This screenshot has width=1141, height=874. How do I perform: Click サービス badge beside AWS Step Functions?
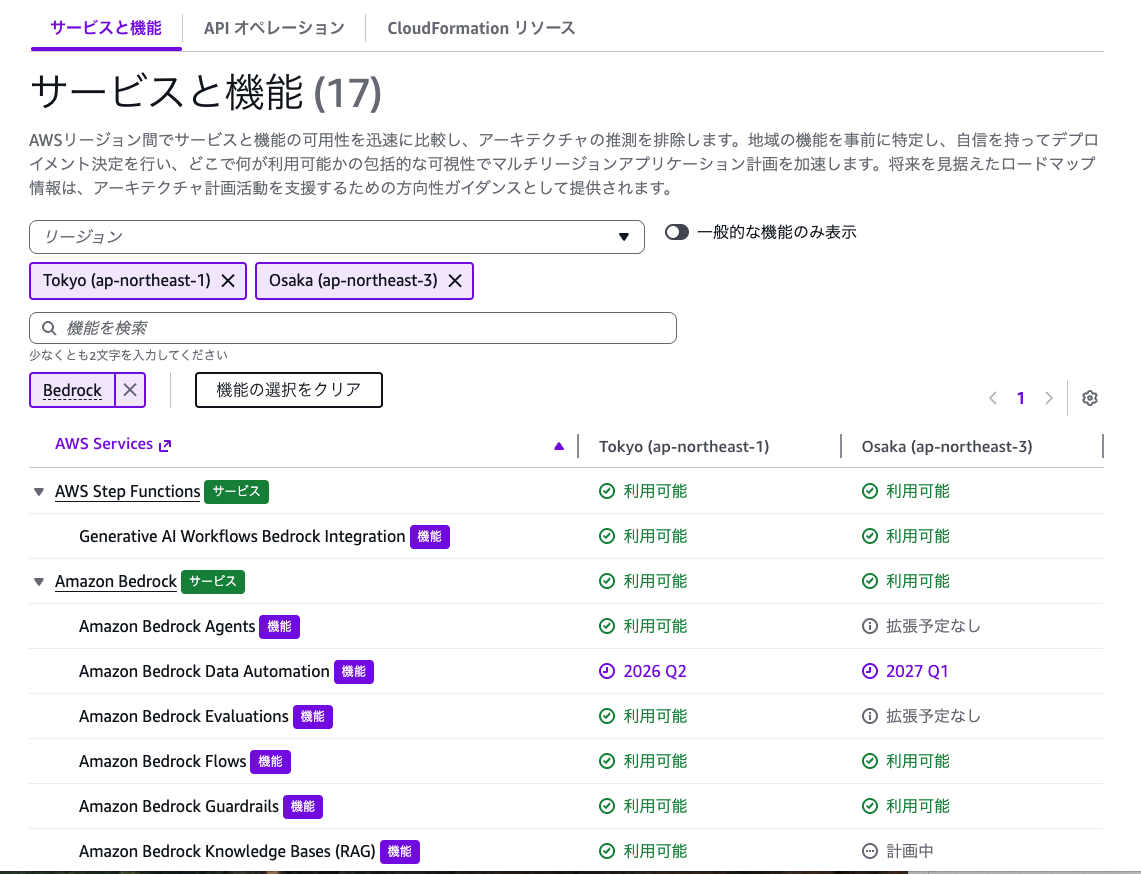pyautogui.click(x=236, y=491)
